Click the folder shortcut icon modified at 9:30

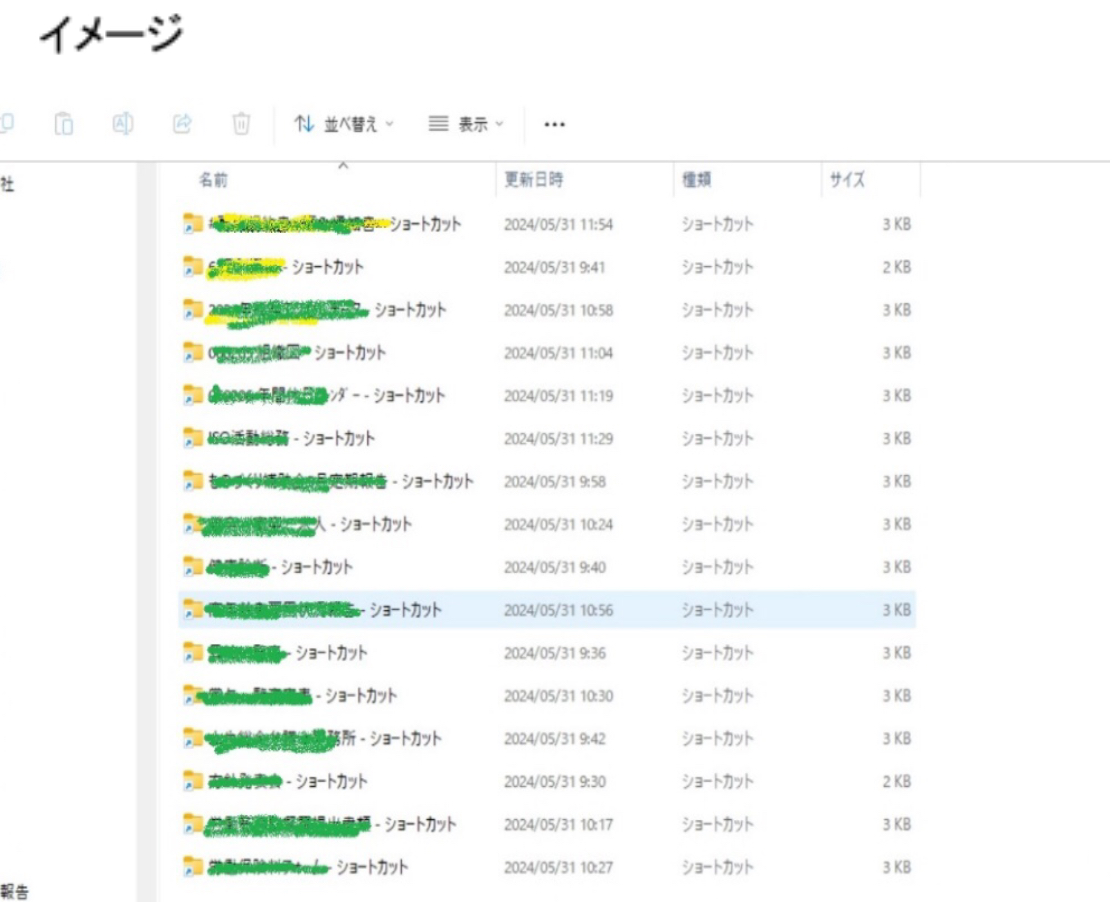(x=193, y=781)
